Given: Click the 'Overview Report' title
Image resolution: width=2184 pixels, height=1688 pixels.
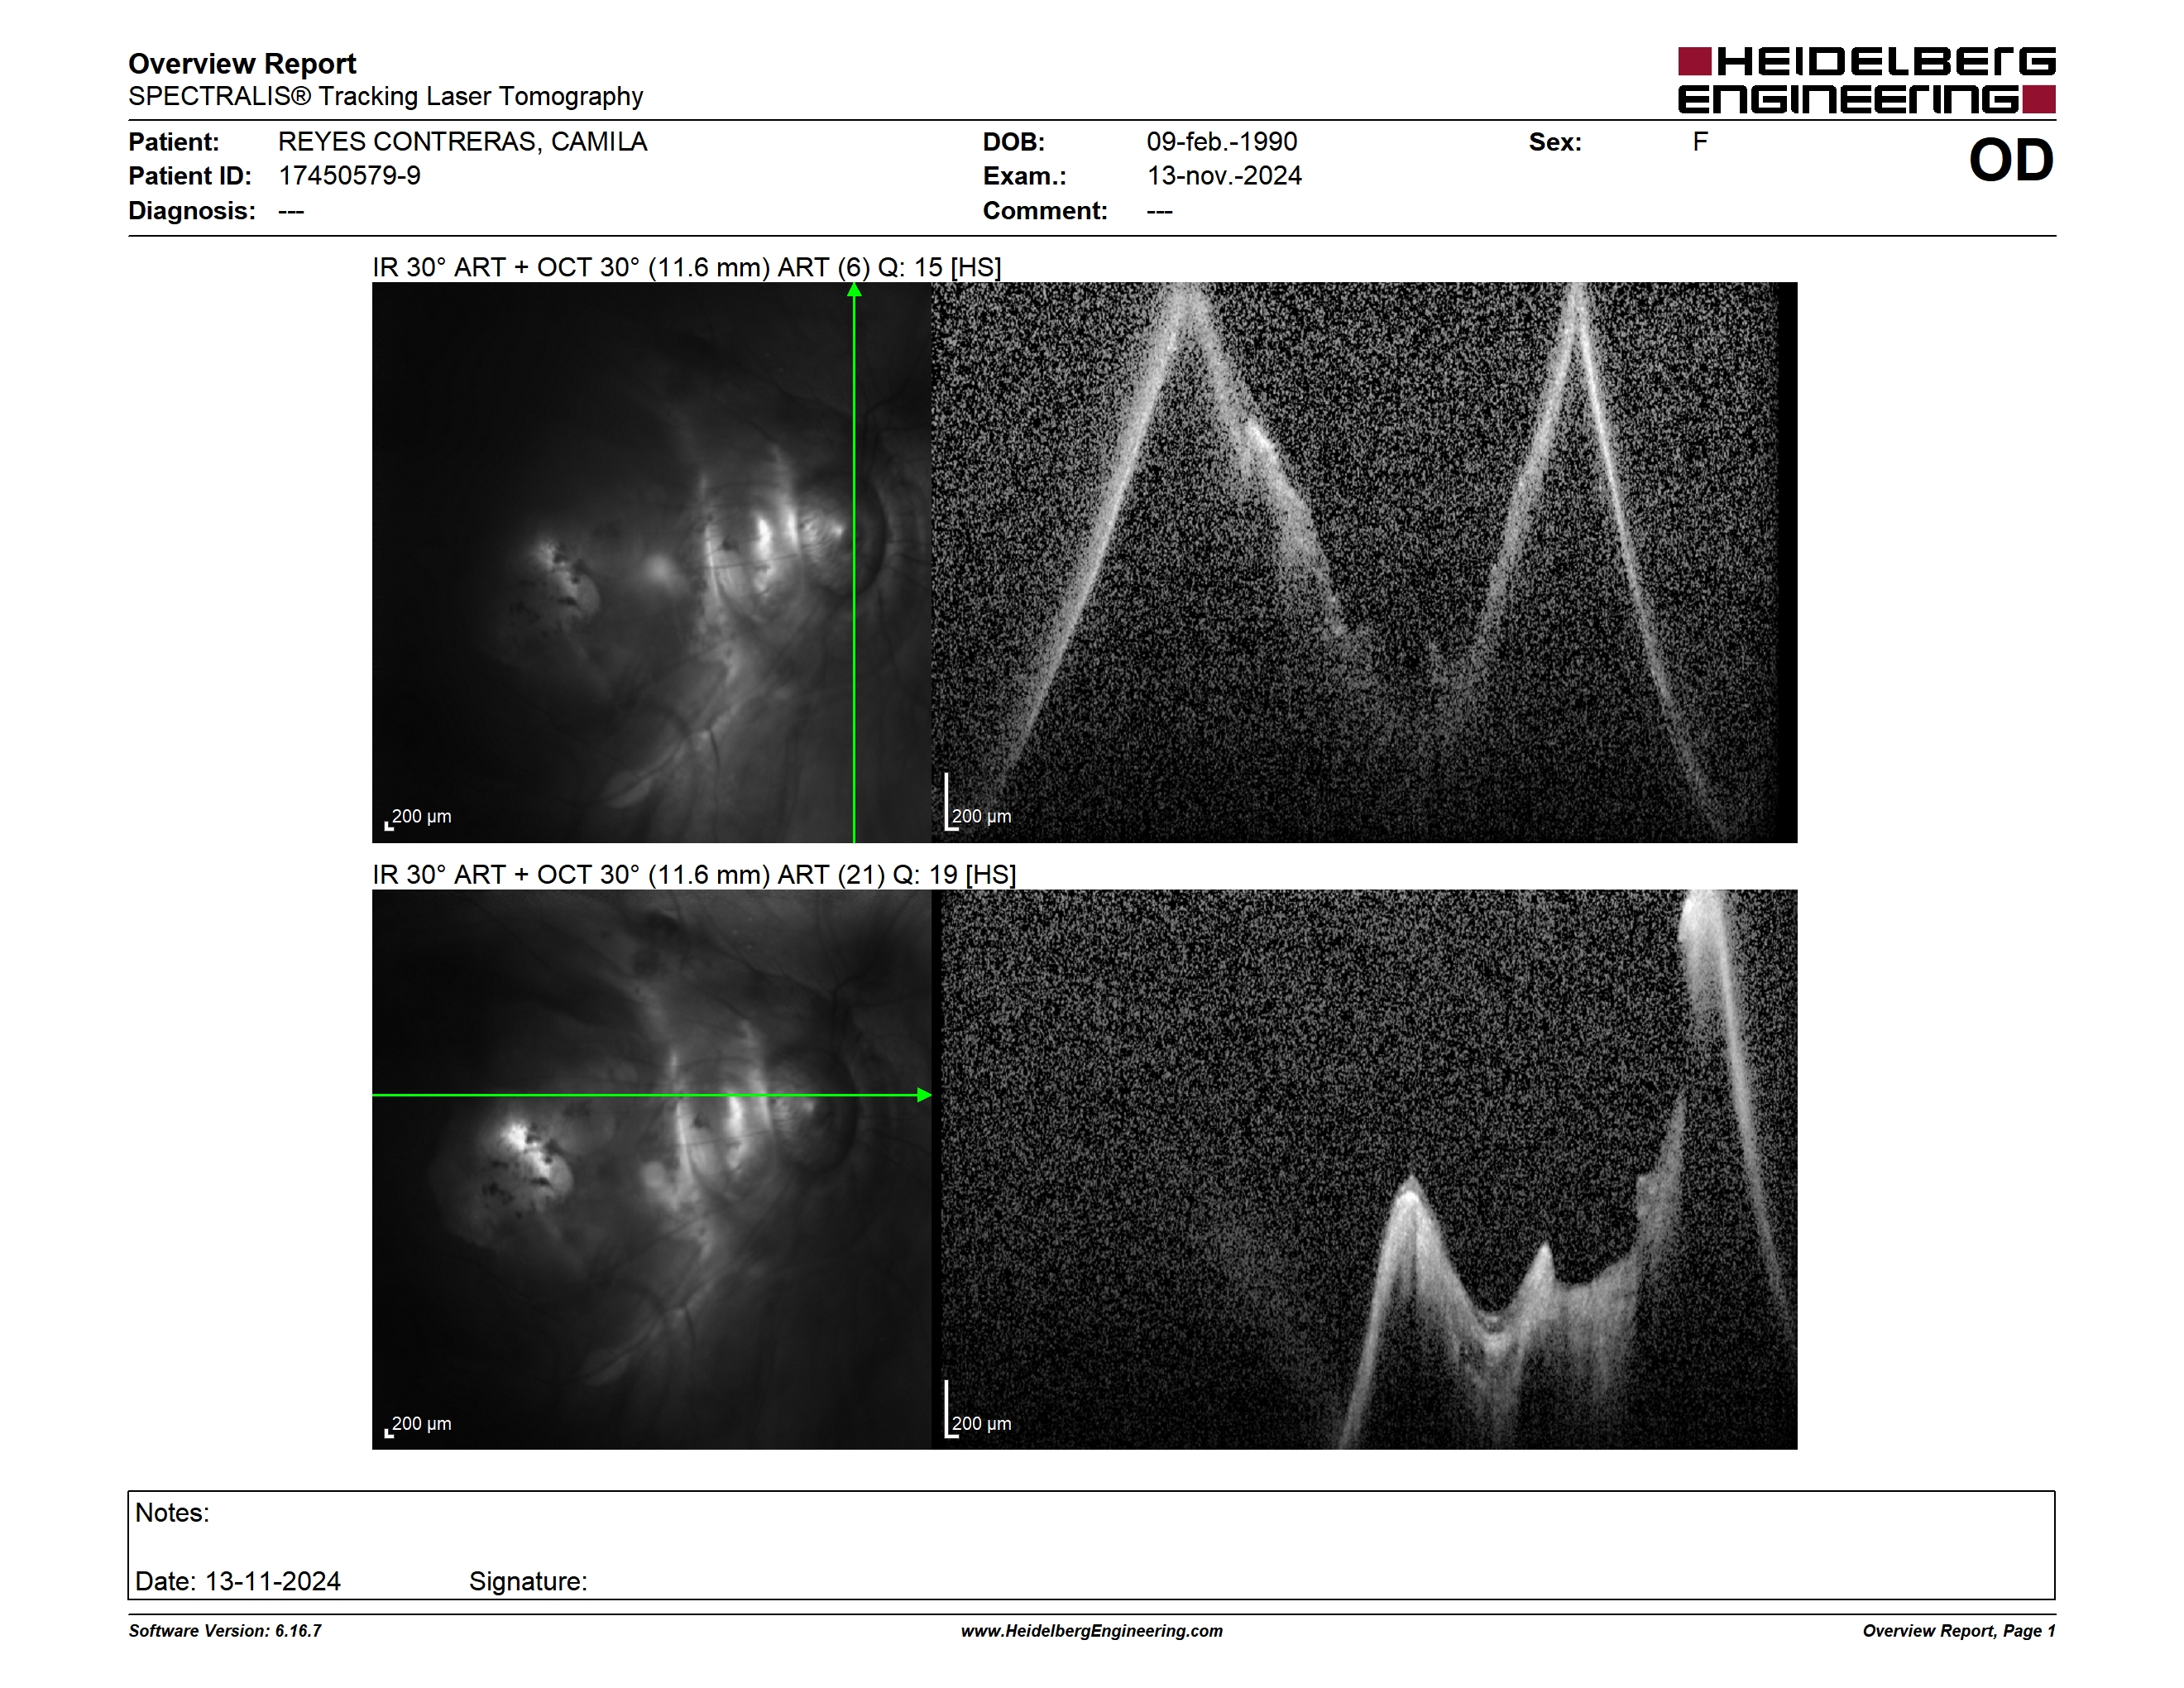Looking at the screenshot, I should tap(242, 64).
